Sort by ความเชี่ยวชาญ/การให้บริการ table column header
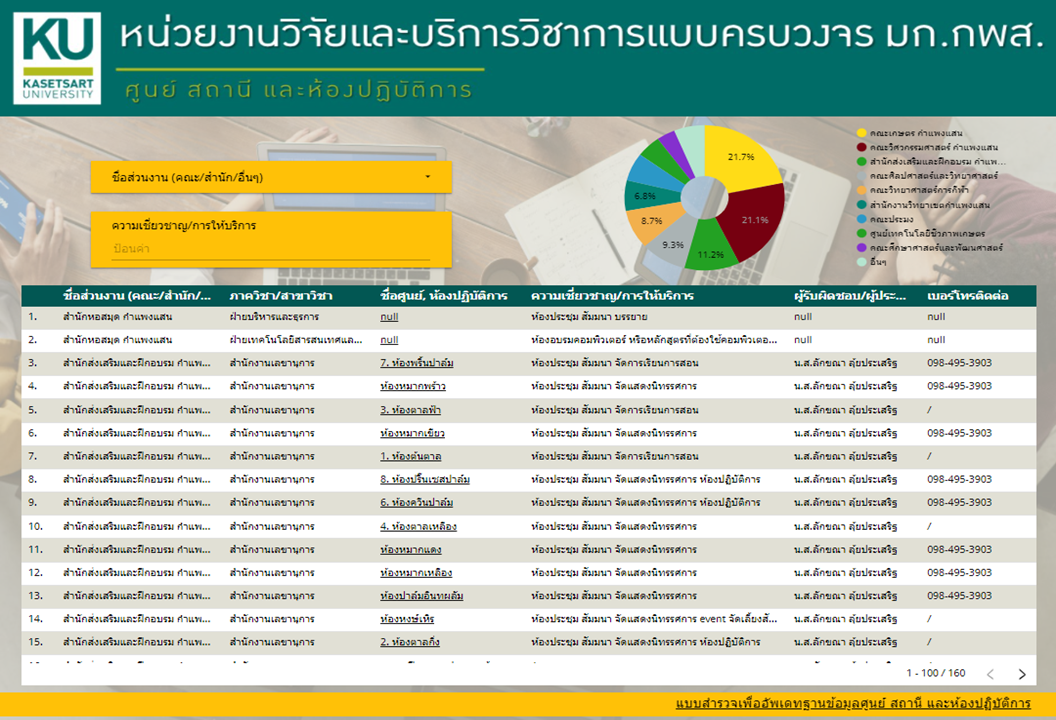Viewport: 1056px width, 720px height. pyautogui.click(x=612, y=296)
